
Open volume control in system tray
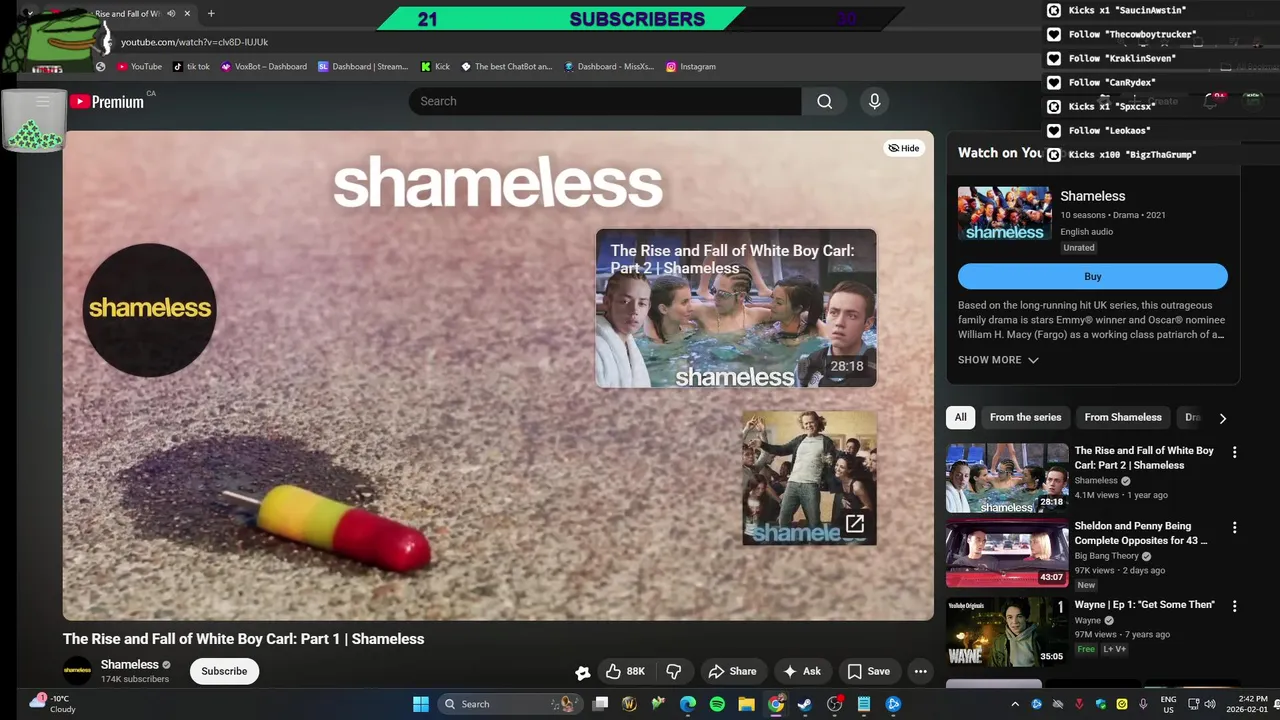[1210, 704]
